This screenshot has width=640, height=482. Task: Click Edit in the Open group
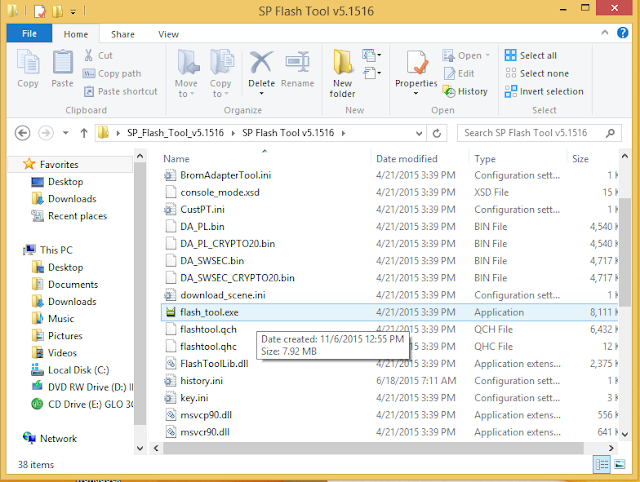459,73
